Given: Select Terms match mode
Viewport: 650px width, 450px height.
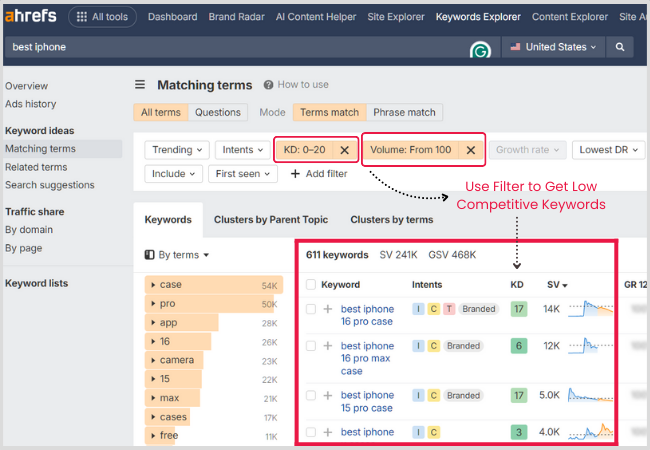Looking at the screenshot, I should click(x=329, y=112).
